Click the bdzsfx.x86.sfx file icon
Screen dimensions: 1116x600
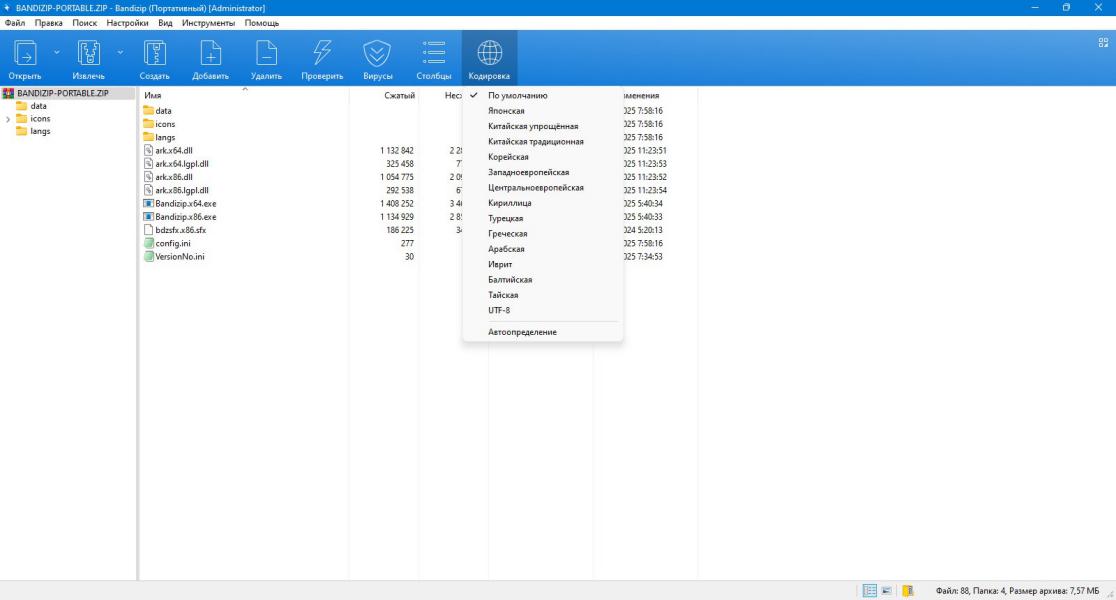149,230
